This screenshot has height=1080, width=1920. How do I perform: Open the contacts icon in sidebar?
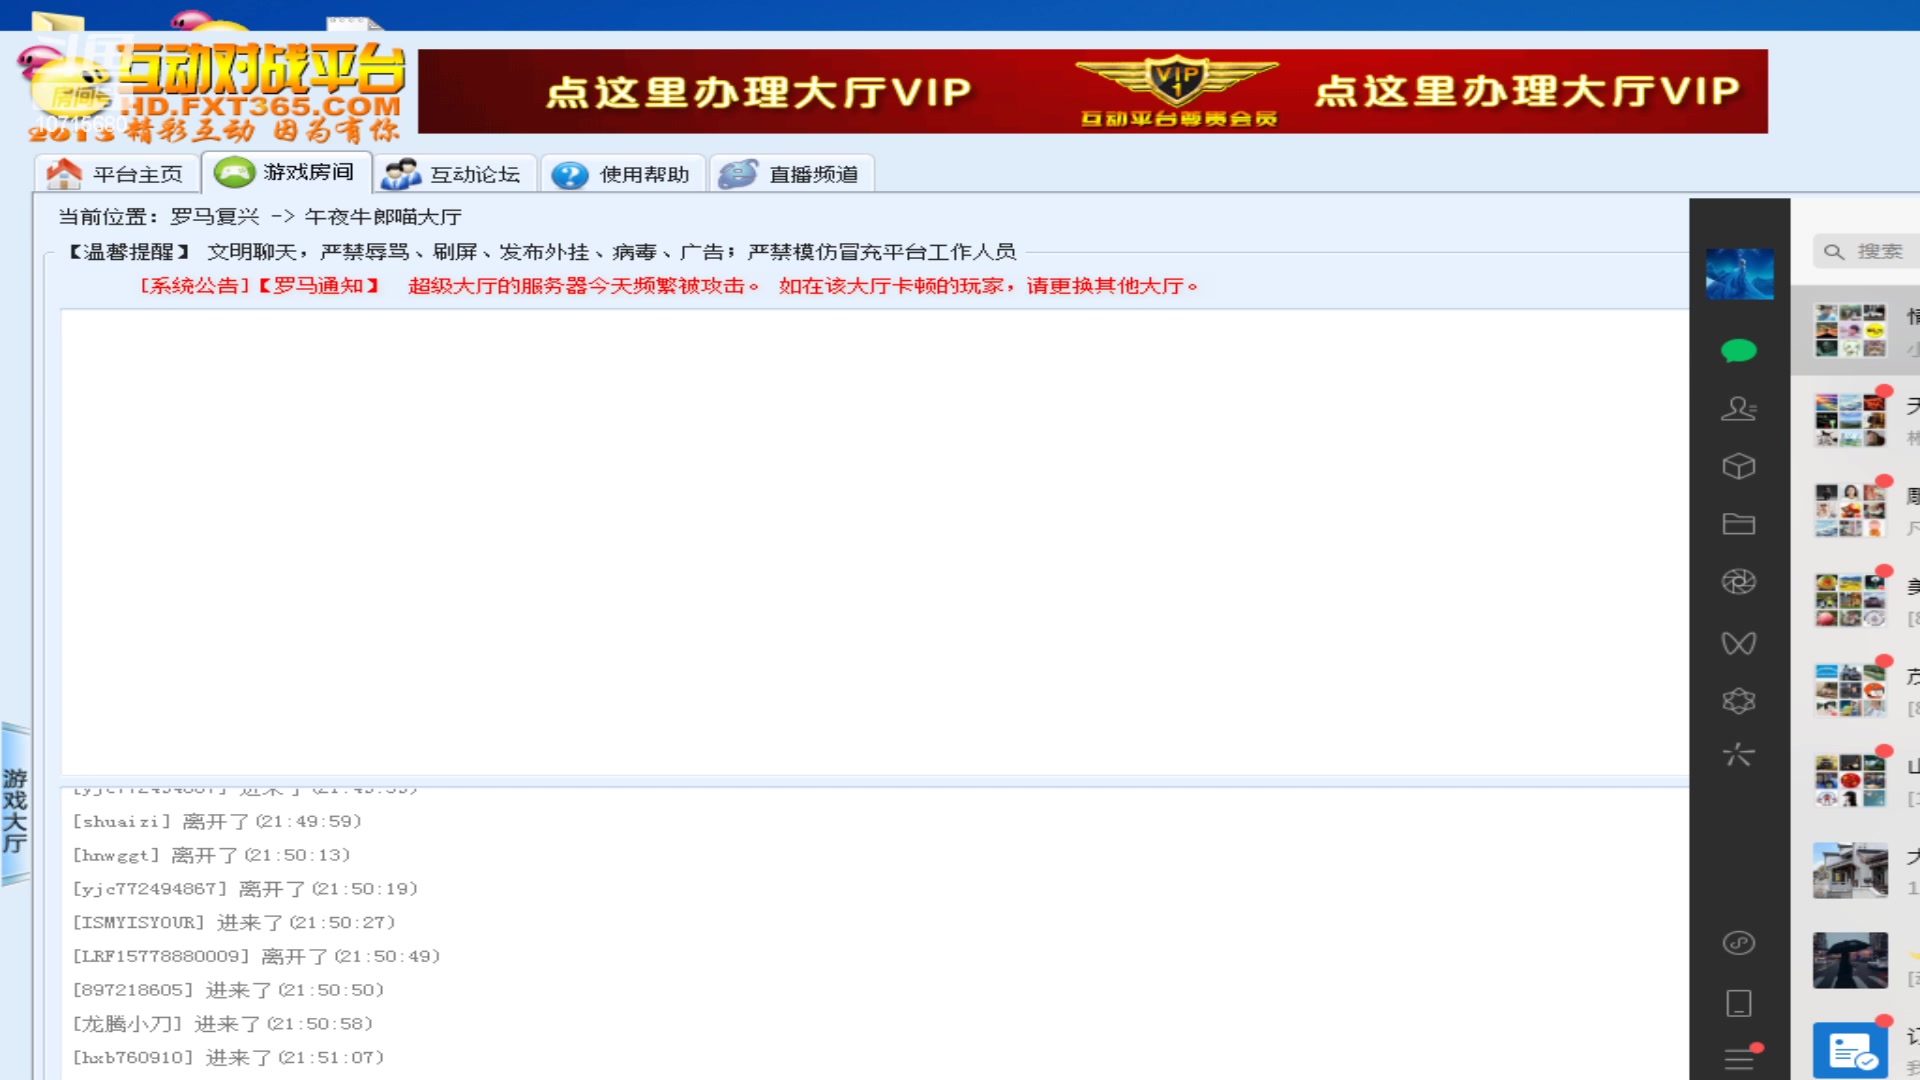point(1739,408)
